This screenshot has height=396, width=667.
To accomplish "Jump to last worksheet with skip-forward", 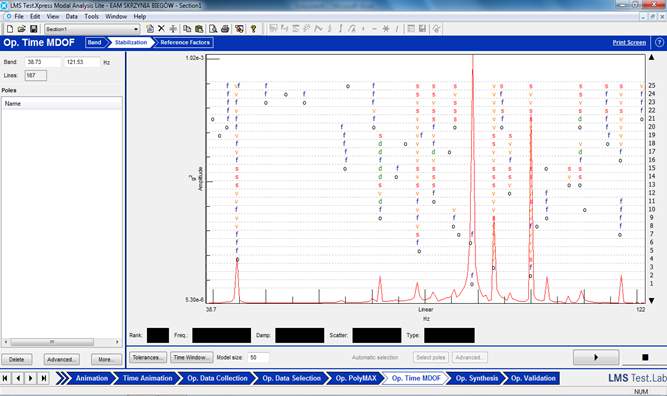I will pos(43,378).
